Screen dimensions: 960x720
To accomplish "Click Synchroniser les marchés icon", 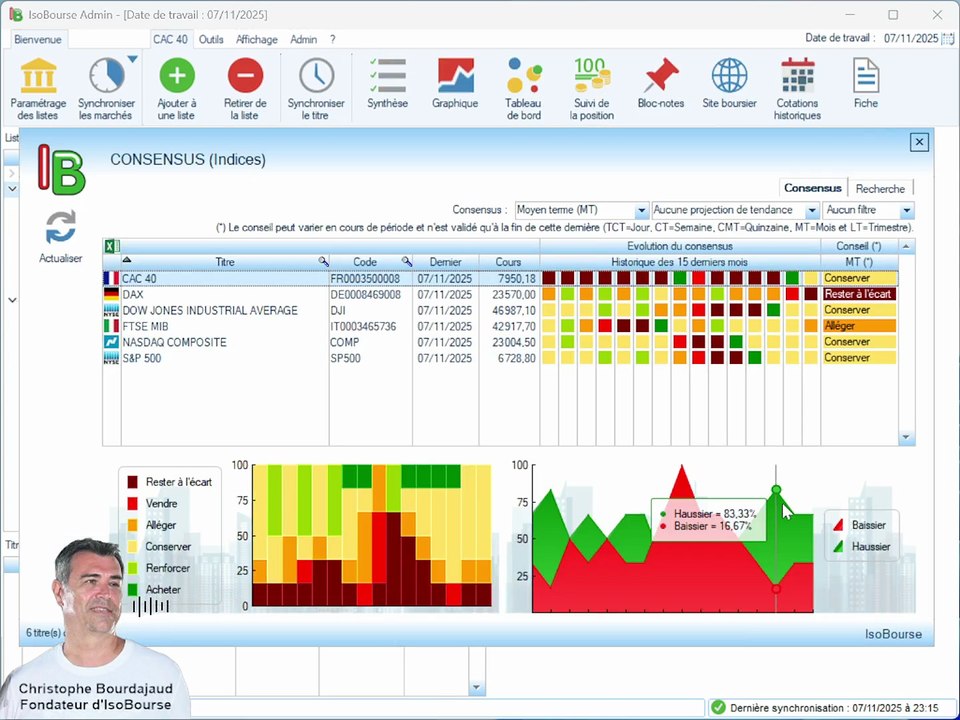I will coord(106,76).
